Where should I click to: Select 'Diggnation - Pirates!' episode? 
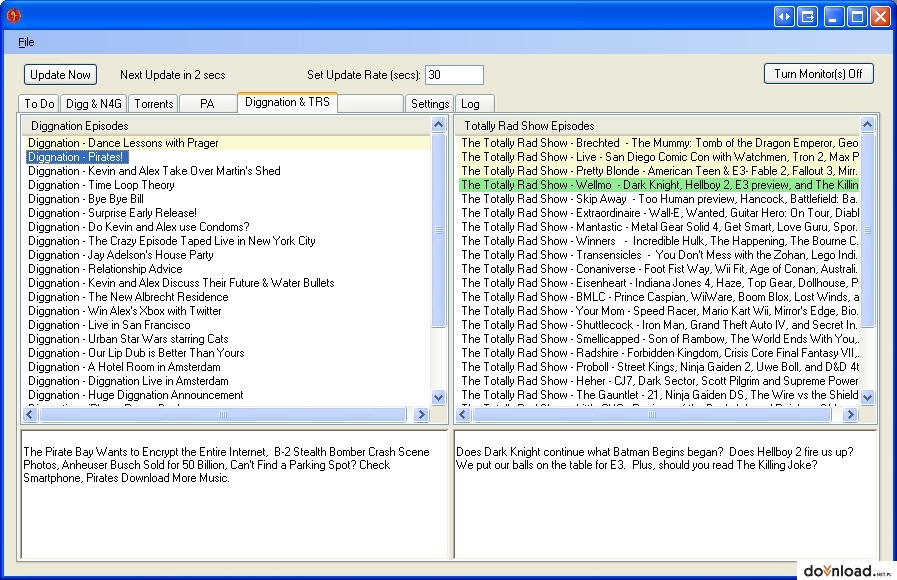(76, 157)
